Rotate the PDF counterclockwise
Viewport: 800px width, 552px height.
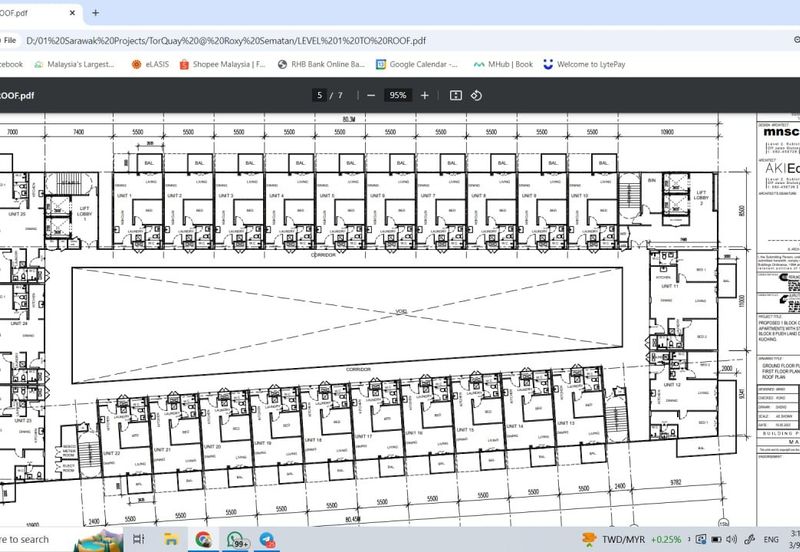point(477,95)
